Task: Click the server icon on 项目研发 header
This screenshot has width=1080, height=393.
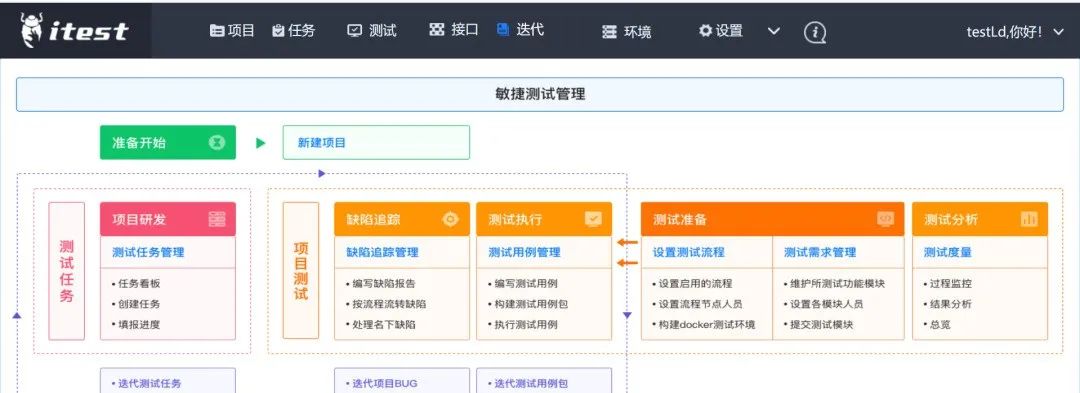Action: pyautogui.click(x=217, y=220)
